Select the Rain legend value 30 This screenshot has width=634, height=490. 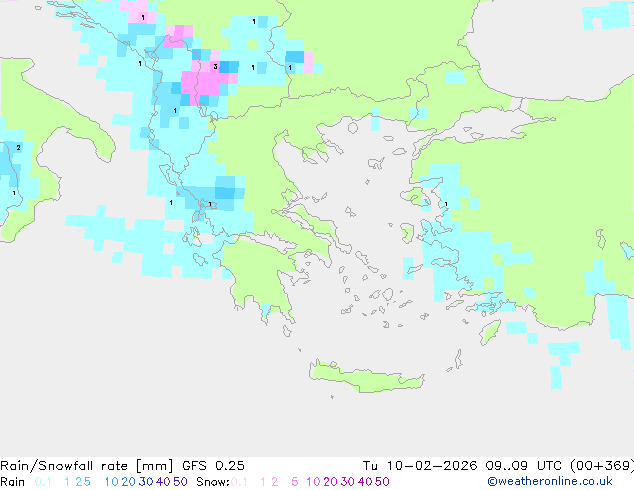click(146, 482)
